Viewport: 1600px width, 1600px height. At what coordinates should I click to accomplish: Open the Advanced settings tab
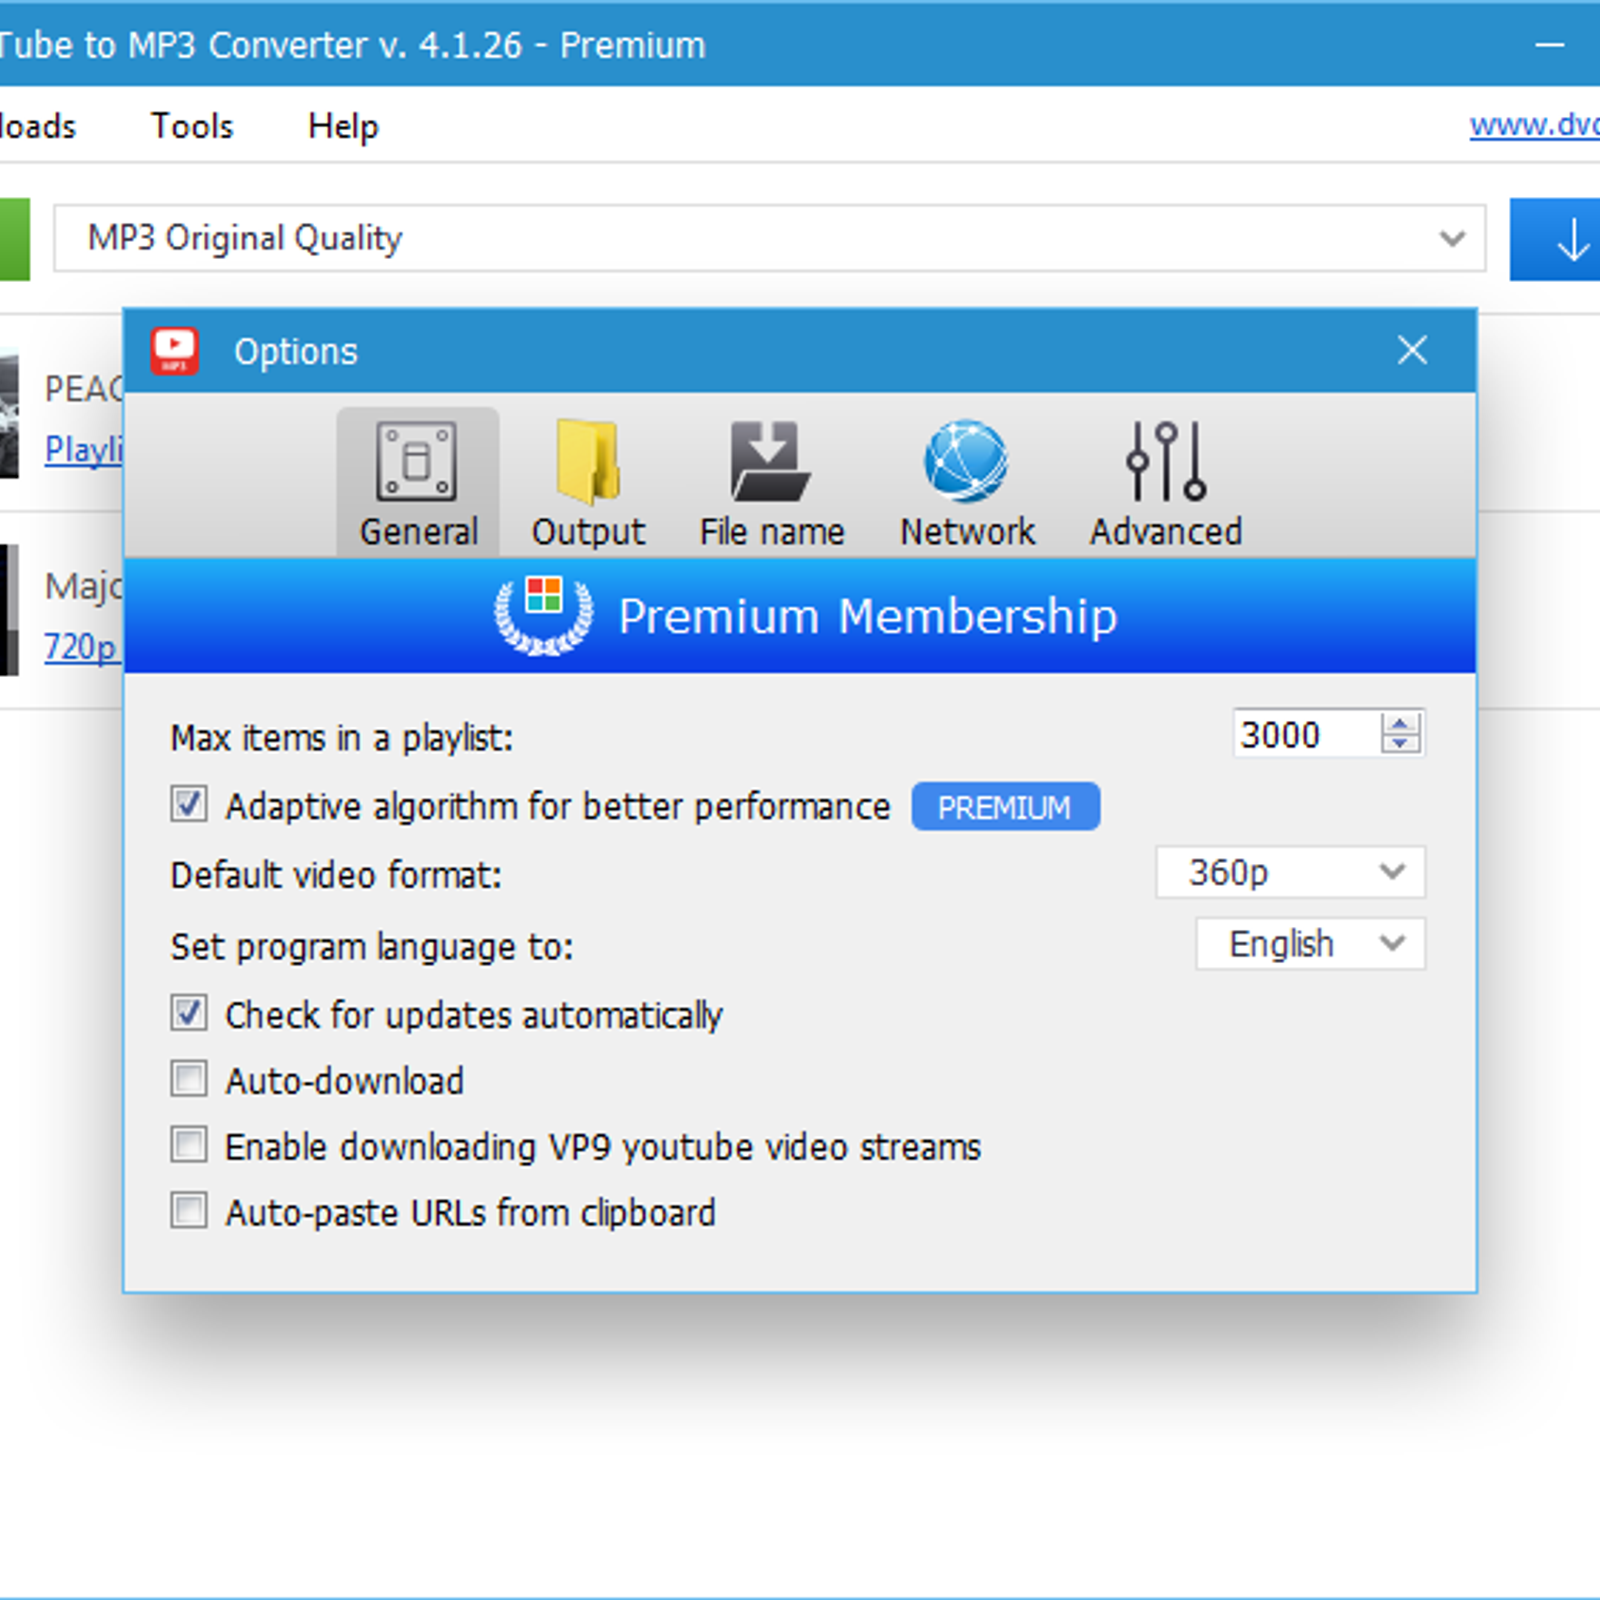pyautogui.click(x=1166, y=482)
